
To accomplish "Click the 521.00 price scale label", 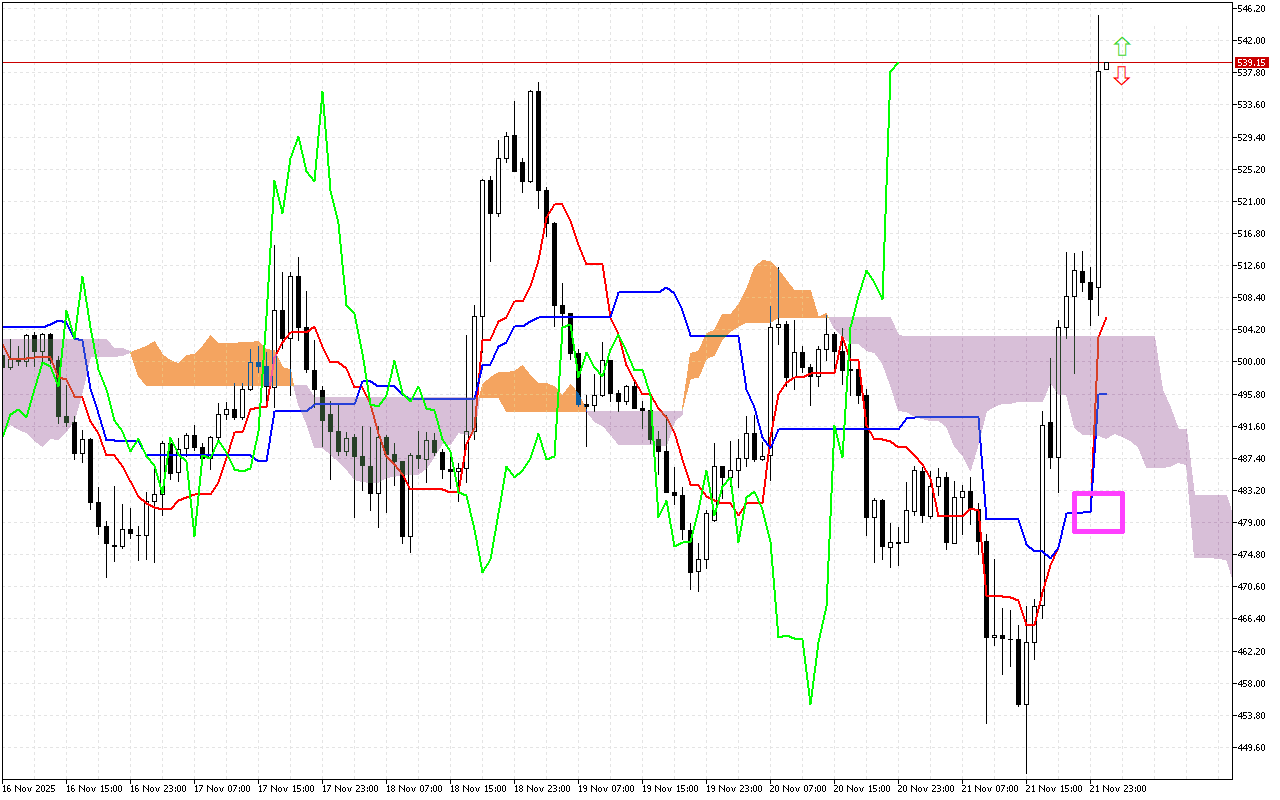I will [1253, 201].
